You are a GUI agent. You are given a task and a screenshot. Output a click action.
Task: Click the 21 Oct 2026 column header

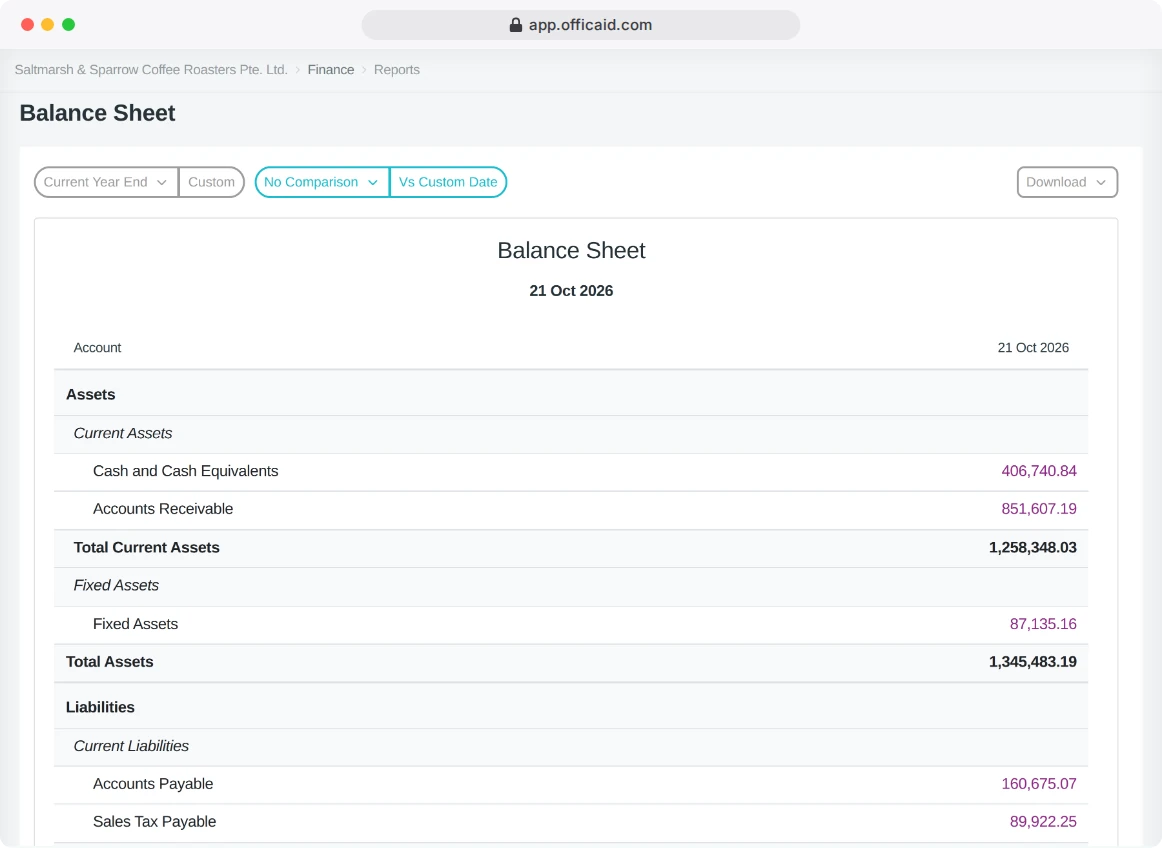coord(1033,348)
